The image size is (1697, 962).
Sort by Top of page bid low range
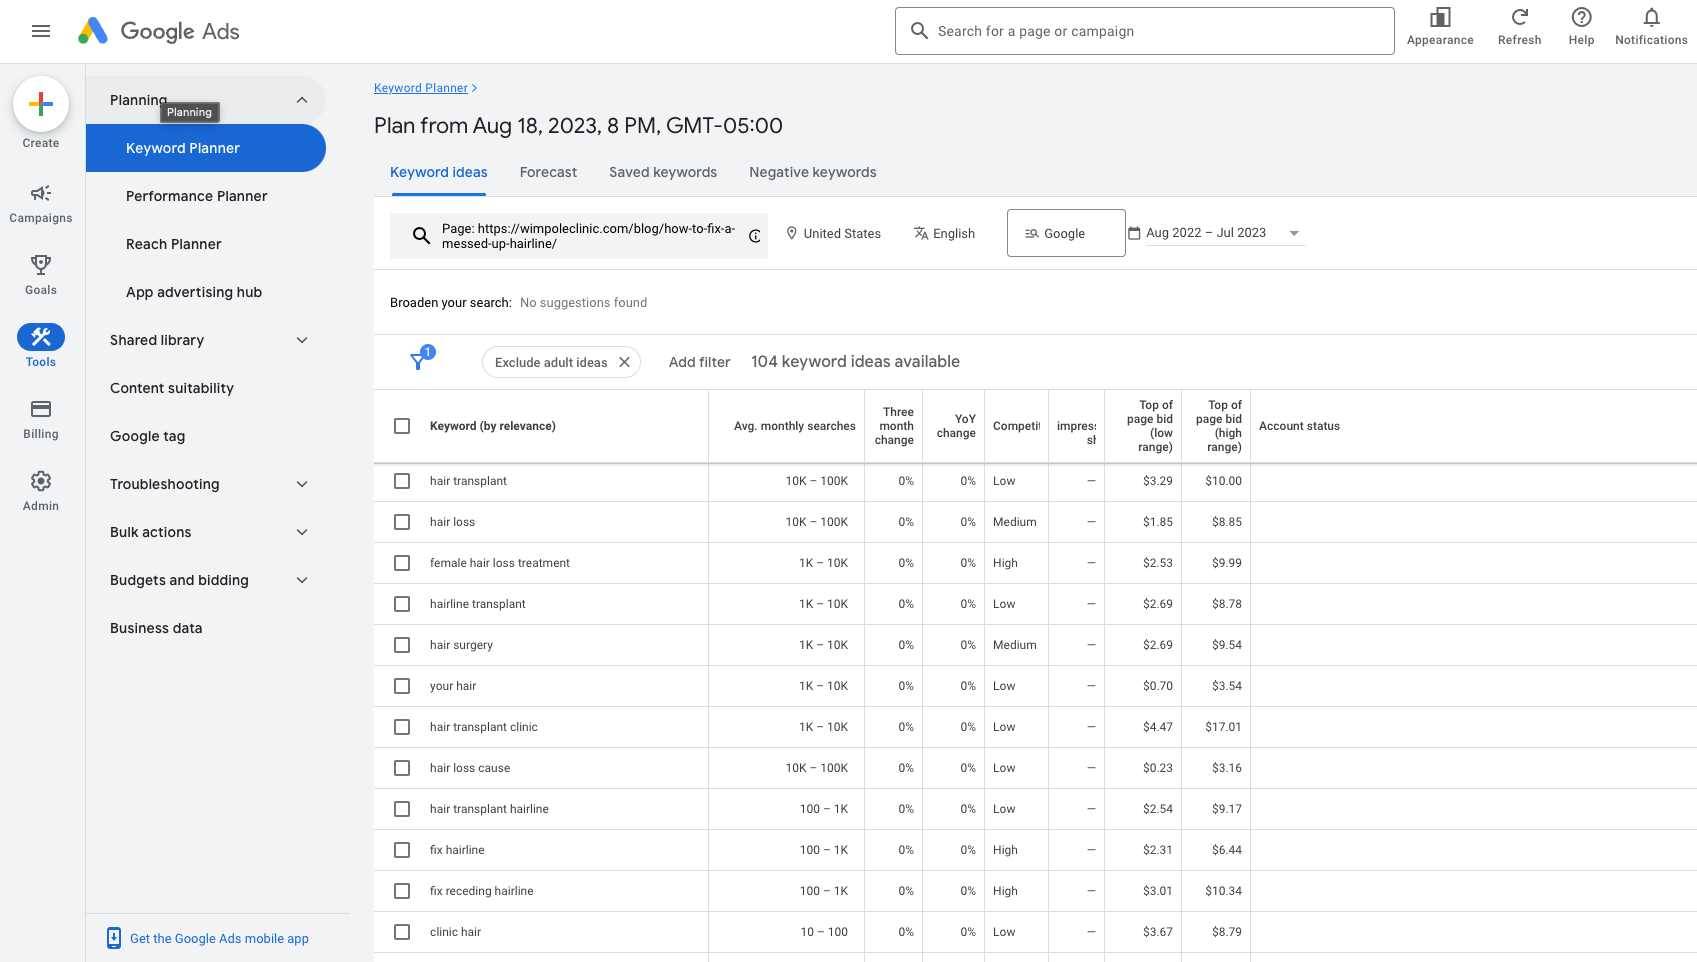click(1150, 426)
